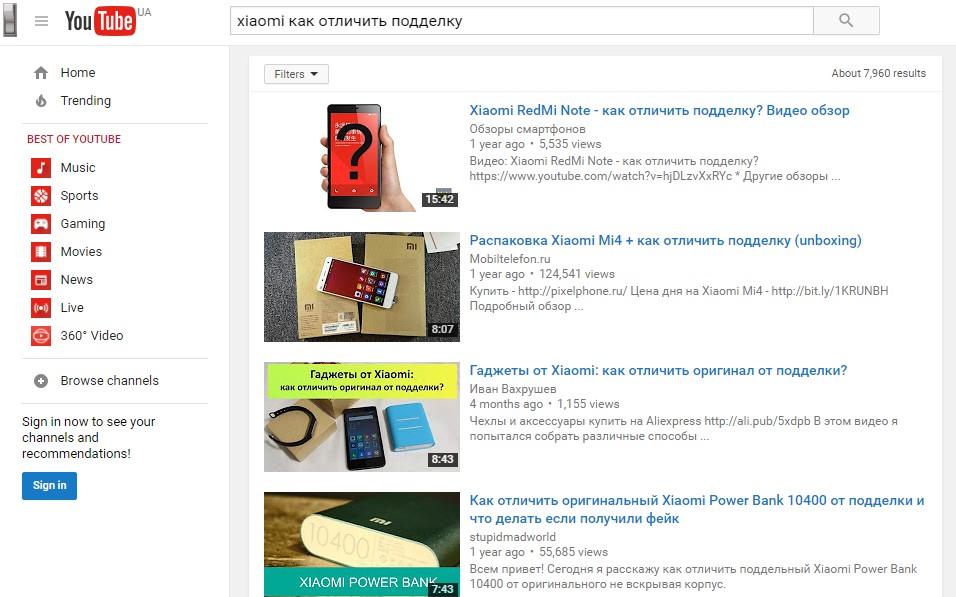Open the News category icon

(x=41, y=280)
